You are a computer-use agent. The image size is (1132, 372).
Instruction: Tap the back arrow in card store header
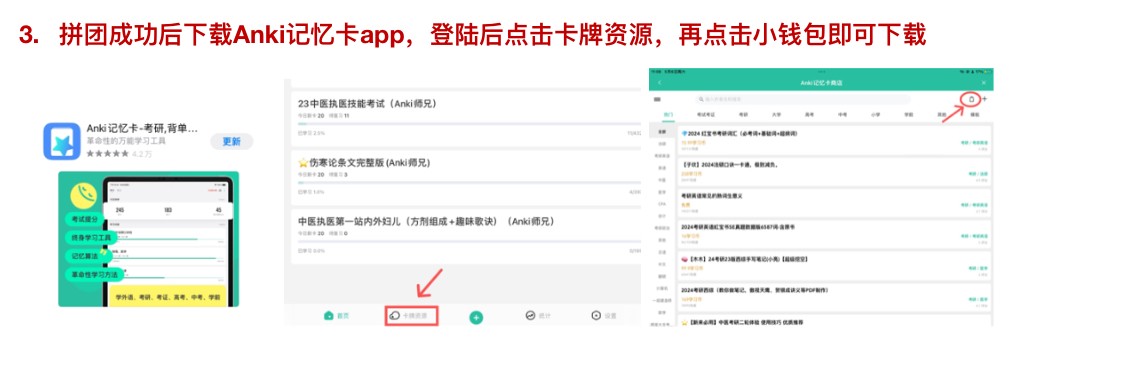[659, 83]
